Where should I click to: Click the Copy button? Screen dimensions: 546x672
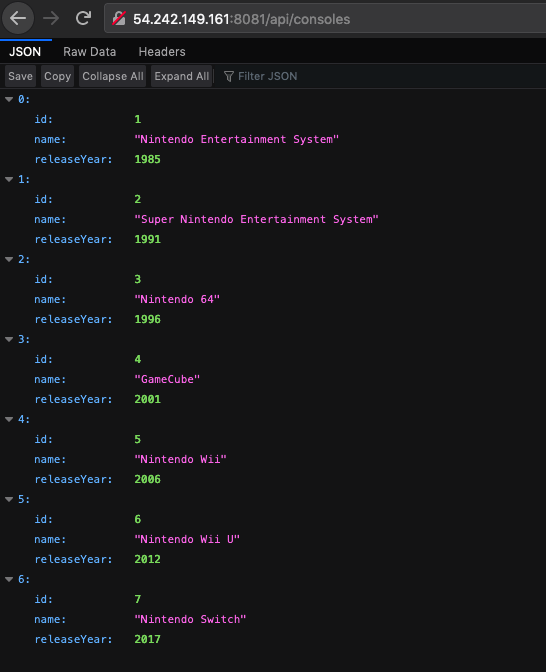click(x=57, y=76)
